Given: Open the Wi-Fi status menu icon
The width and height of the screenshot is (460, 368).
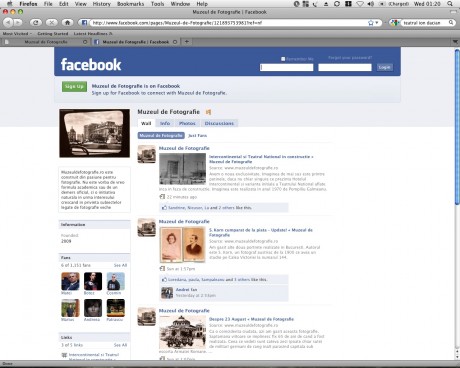Looking at the screenshot, I should tap(360, 4).
